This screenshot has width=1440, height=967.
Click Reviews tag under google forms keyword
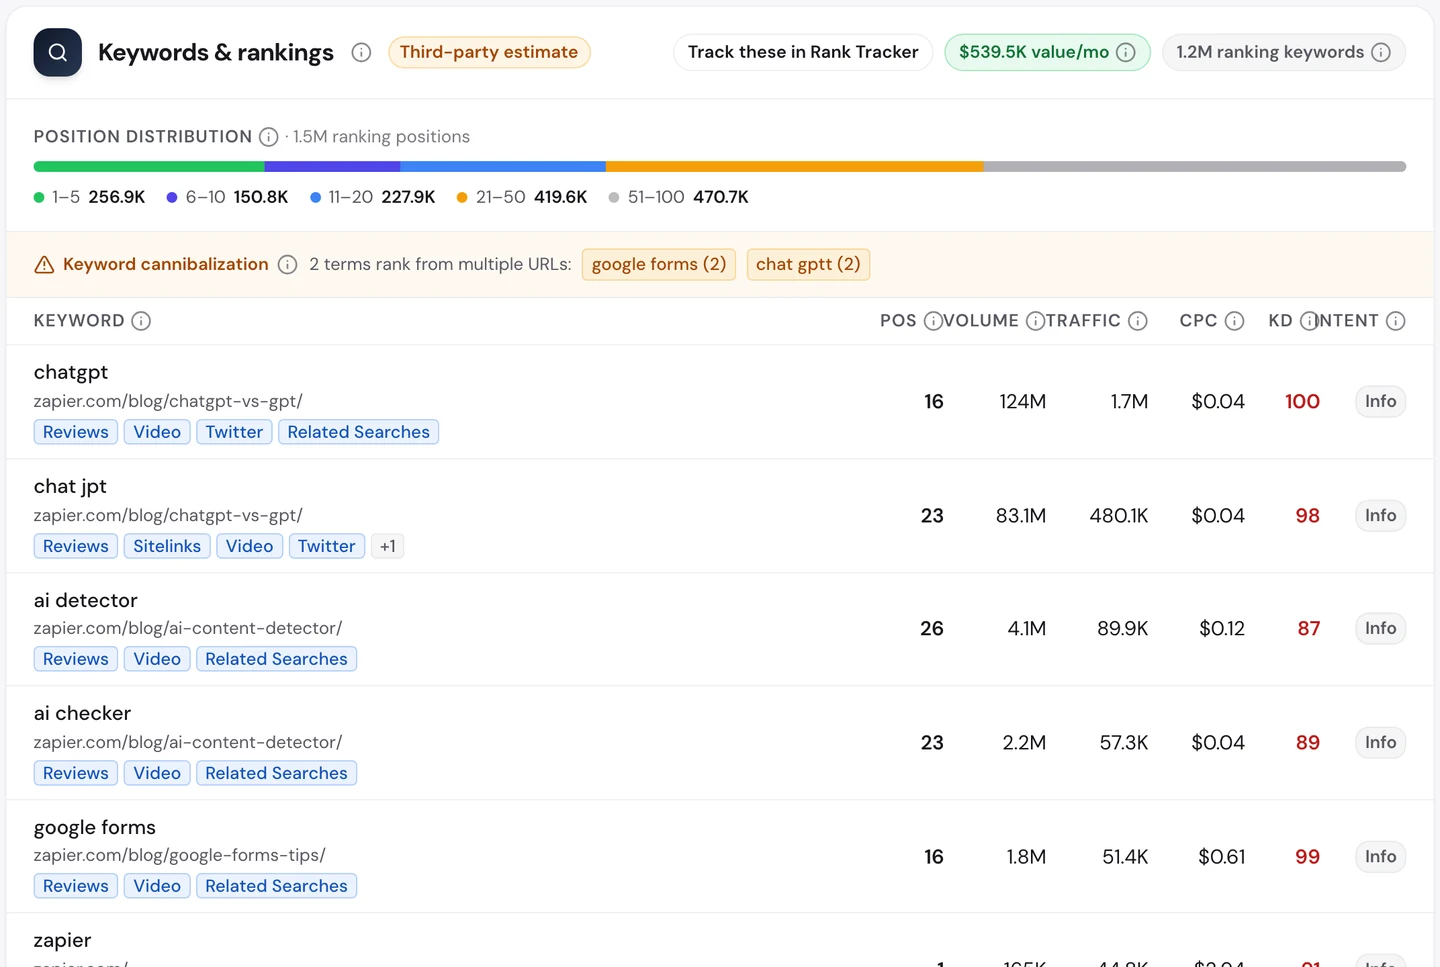click(x=76, y=887)
